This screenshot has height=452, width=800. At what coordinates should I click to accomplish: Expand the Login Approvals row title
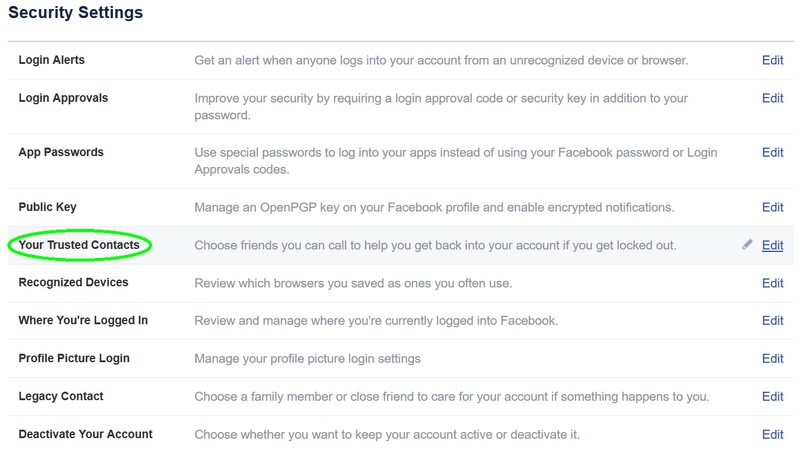point(63,98)
